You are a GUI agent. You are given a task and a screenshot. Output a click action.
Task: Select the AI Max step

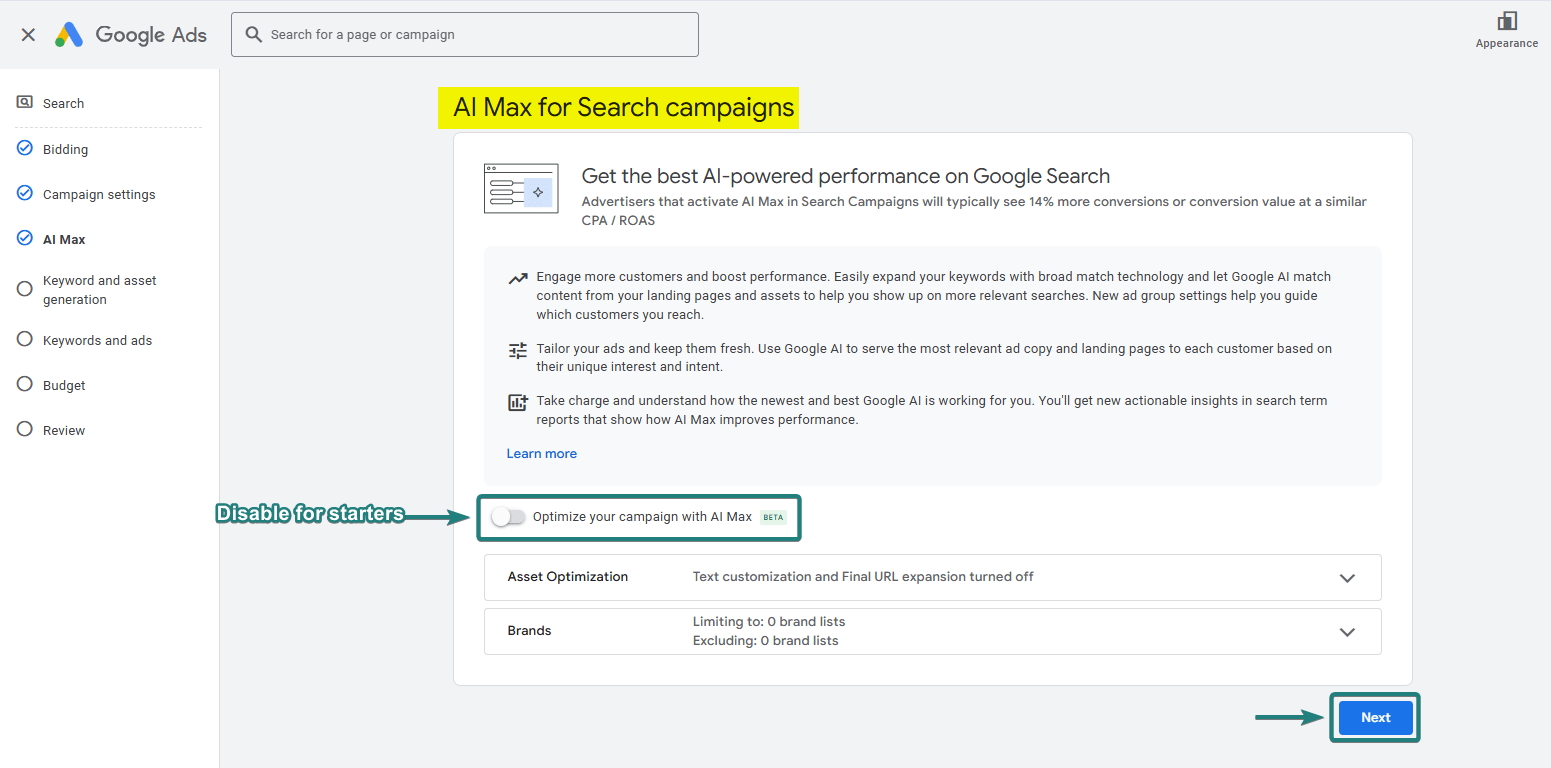[64, 239]
